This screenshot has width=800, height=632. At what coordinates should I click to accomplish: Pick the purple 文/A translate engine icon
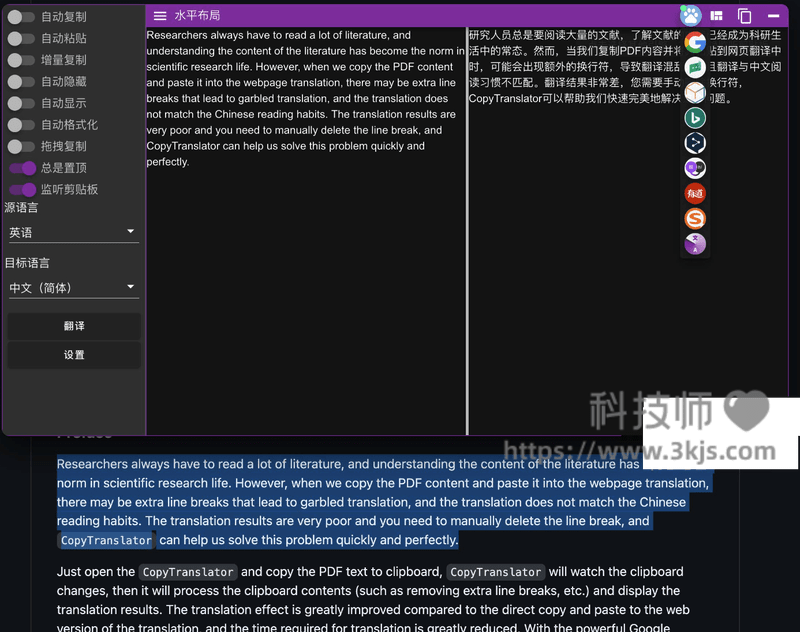click(x=695, y=244)
